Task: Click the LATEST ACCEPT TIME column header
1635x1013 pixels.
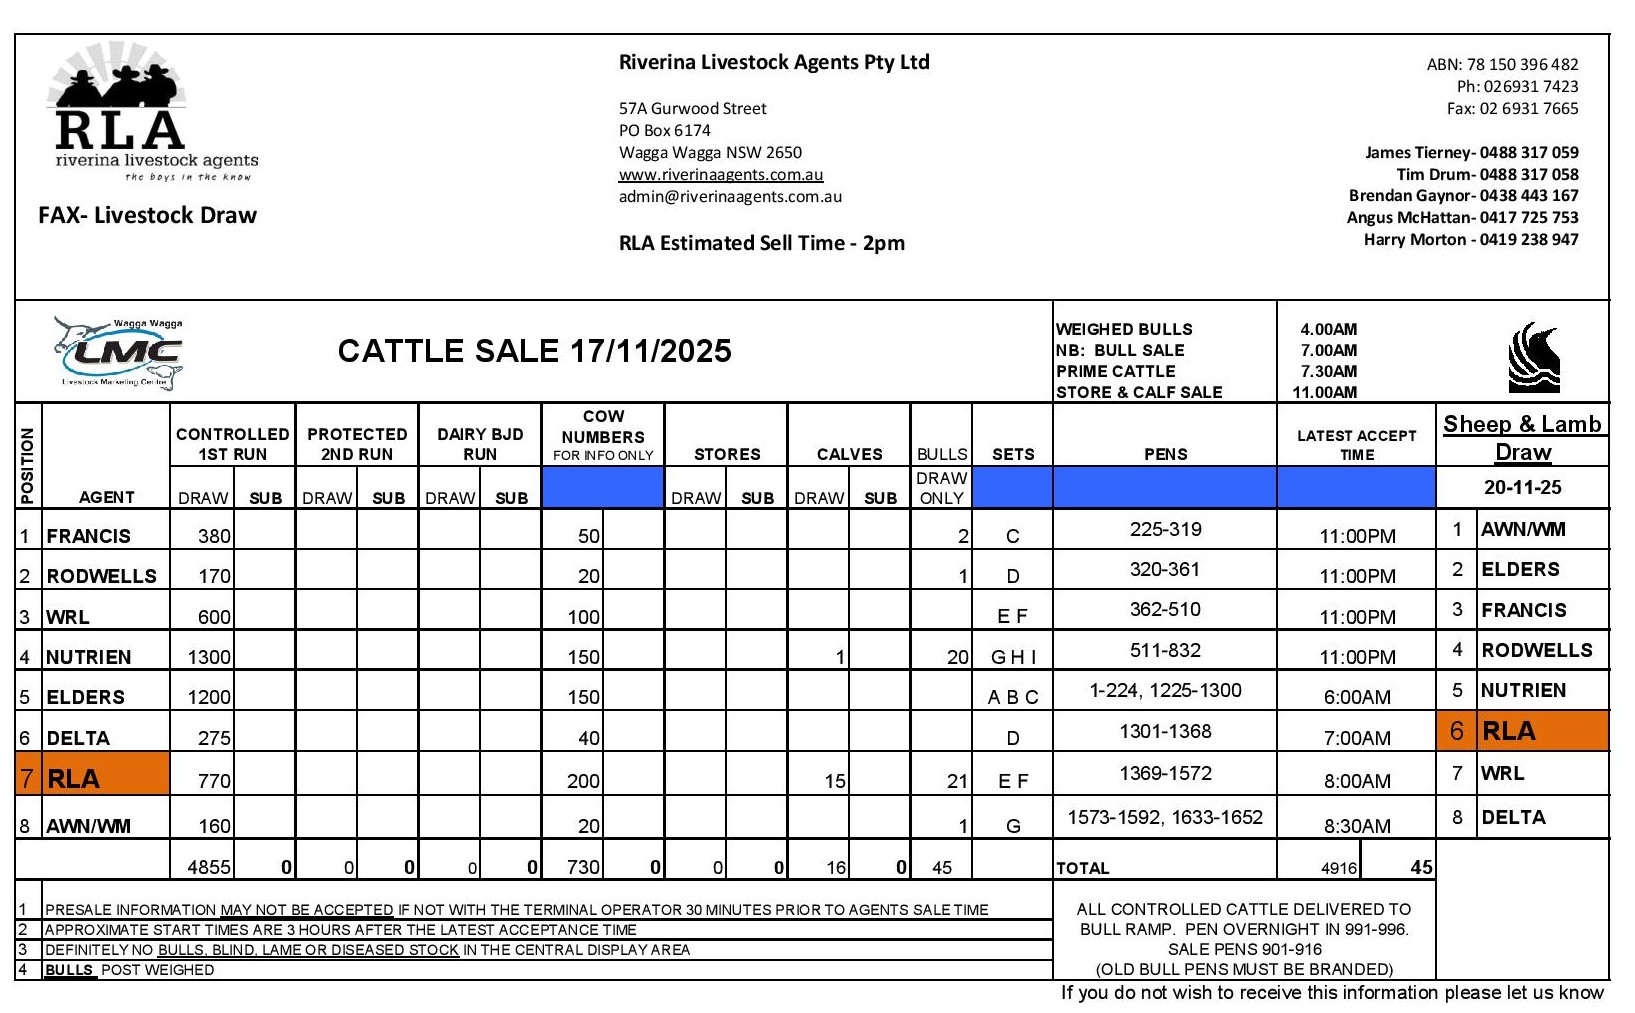Action: coord(1356,444)
